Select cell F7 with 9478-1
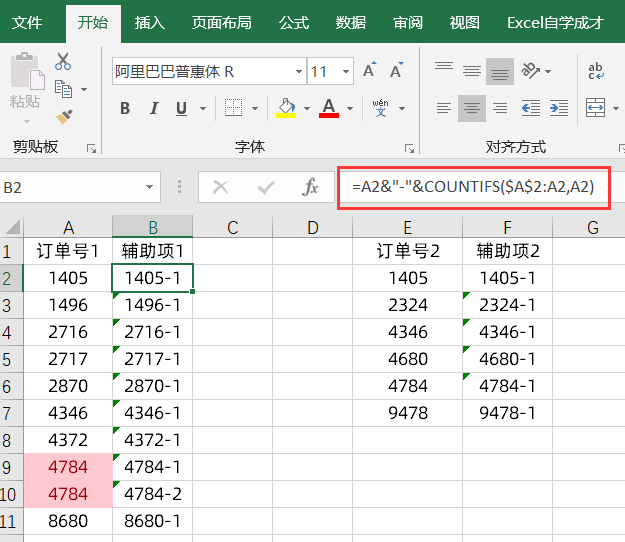 coord(507,413)
